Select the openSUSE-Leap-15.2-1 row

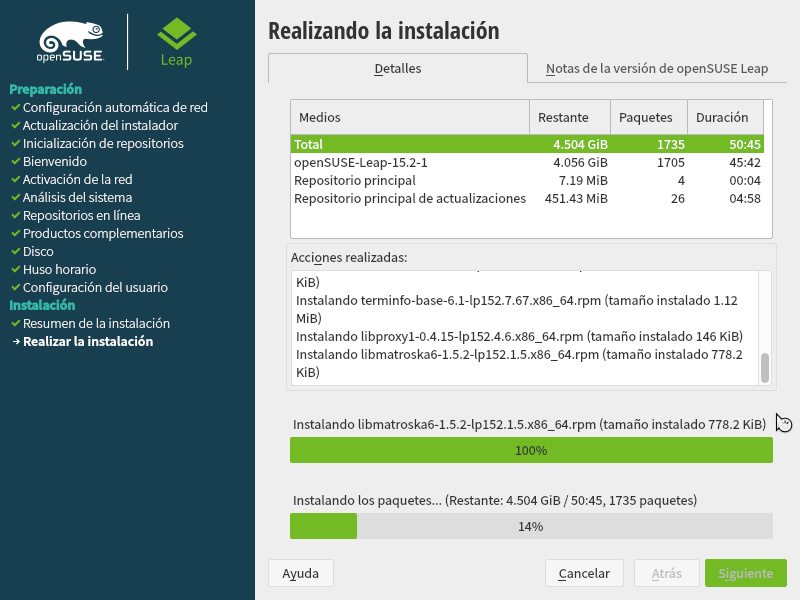pyautogui.click(x=527, y=162)
